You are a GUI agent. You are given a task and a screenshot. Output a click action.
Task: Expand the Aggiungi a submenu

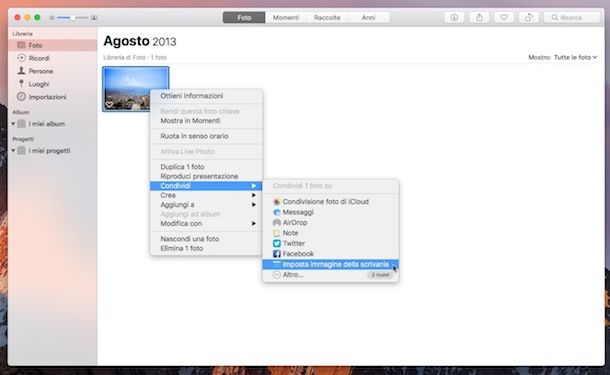pyautogui.click(x=206, y=205)
